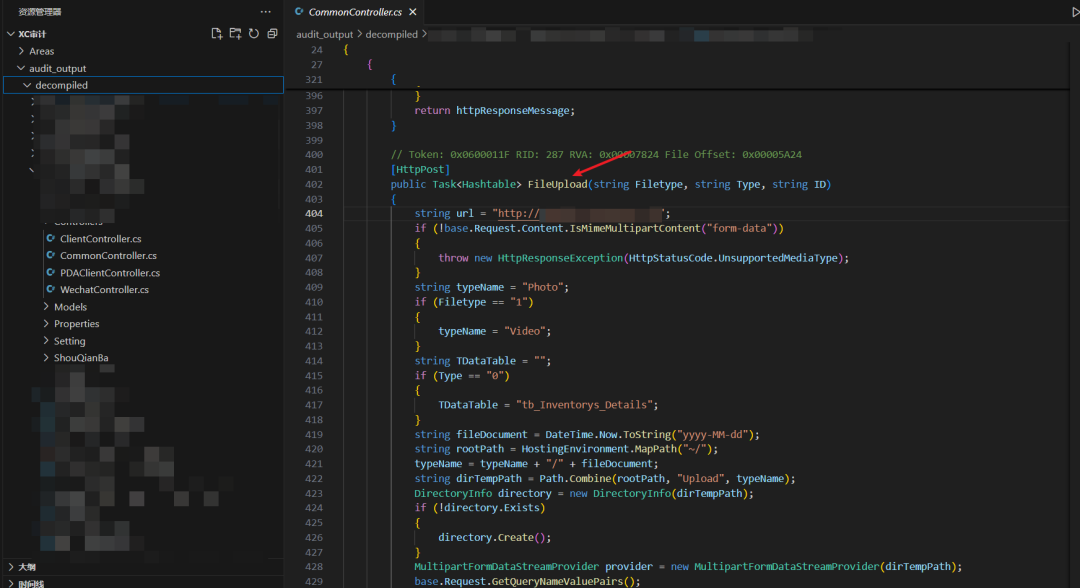
Task: Click line number 402 in the gutter
Action: point(314,185)
